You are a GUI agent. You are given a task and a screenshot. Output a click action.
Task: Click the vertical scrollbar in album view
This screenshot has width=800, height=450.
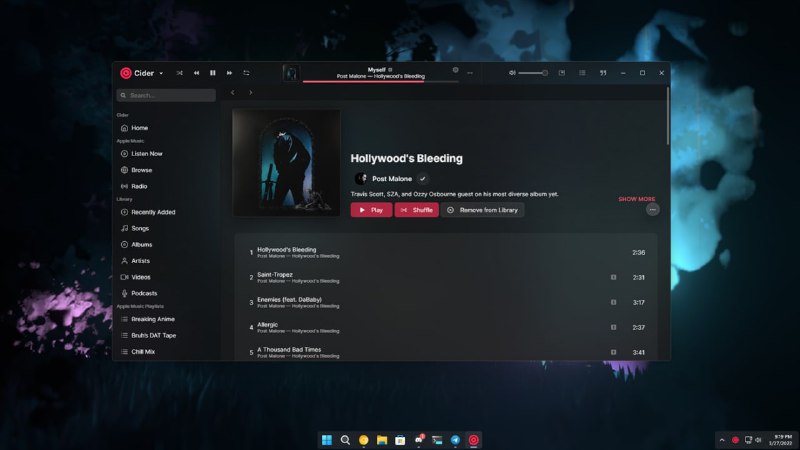(667, 116)
